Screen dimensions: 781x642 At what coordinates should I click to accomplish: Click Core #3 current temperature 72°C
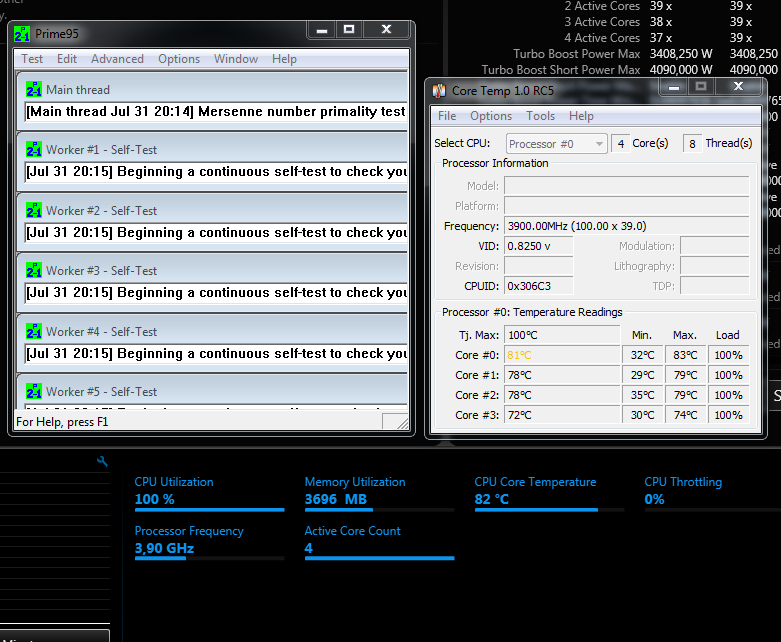pos(562,415)
